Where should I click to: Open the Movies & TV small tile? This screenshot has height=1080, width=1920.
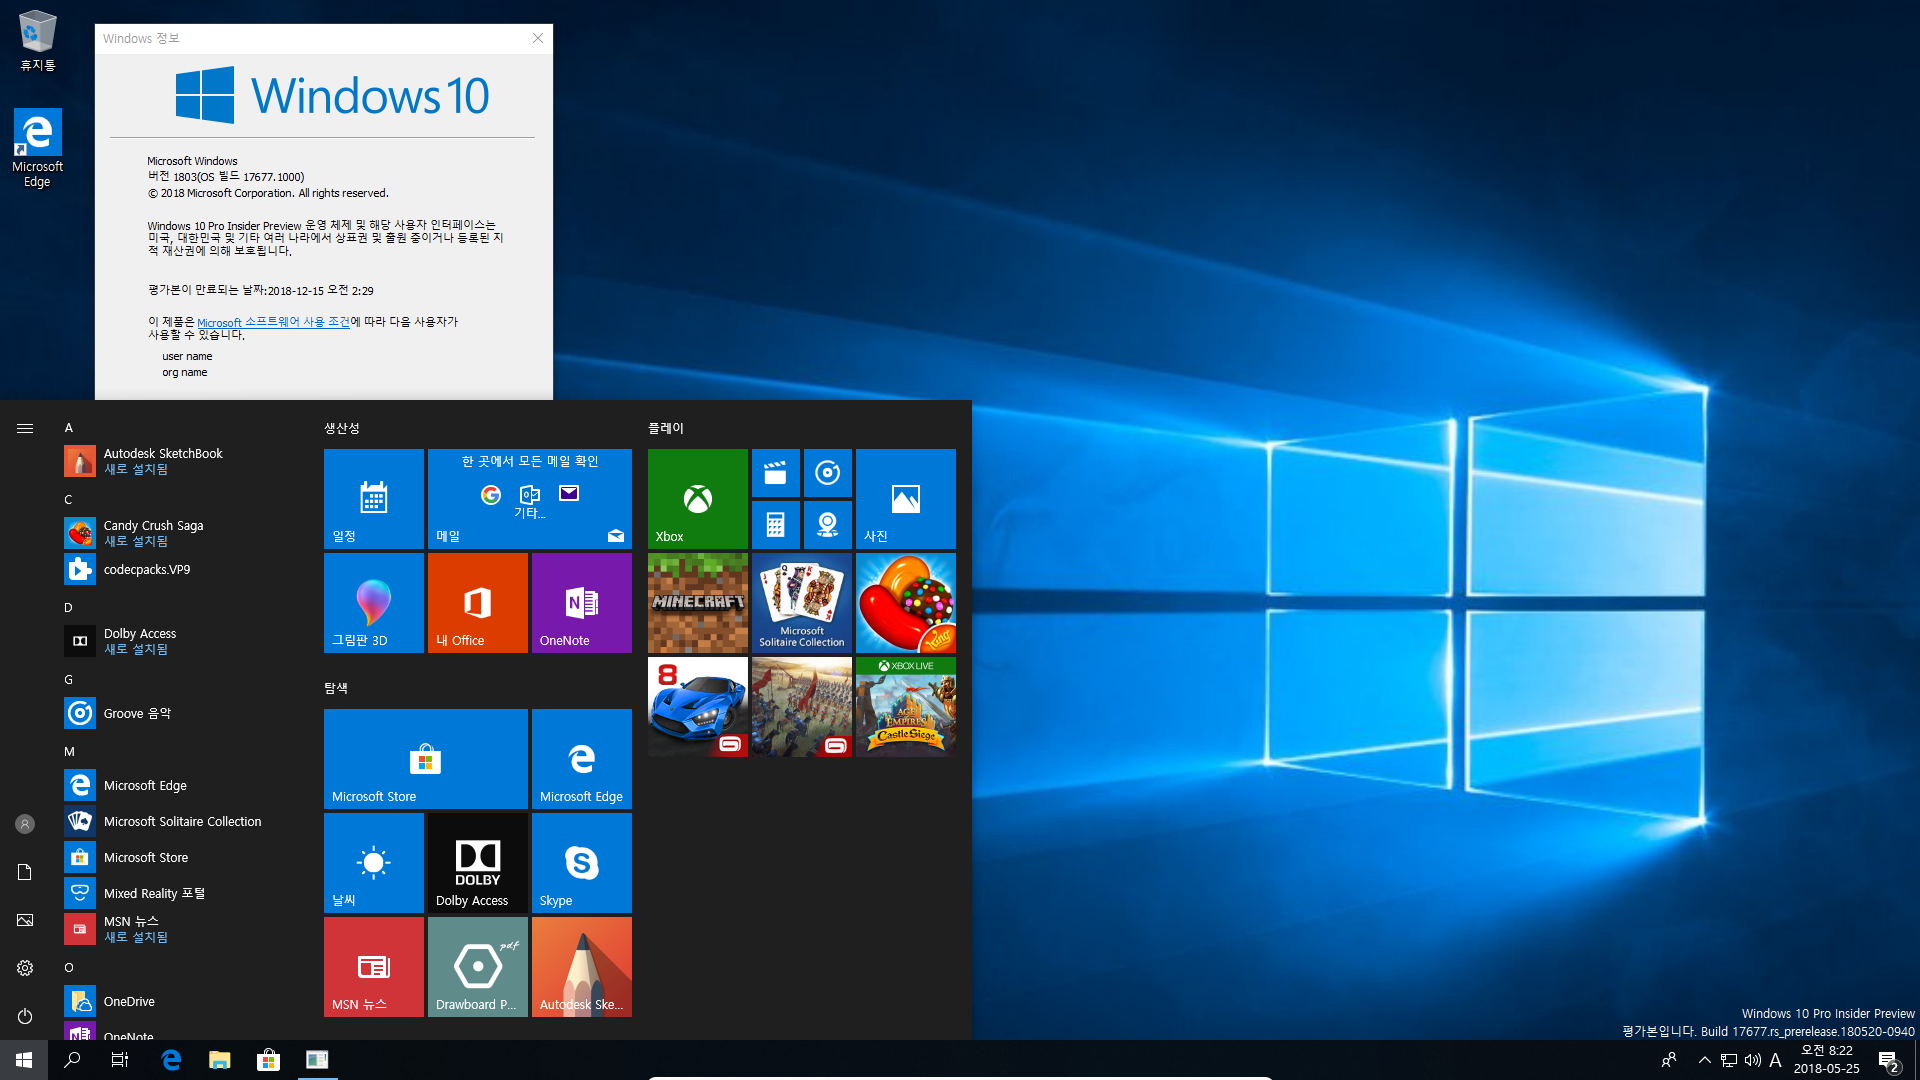[776, 473]
